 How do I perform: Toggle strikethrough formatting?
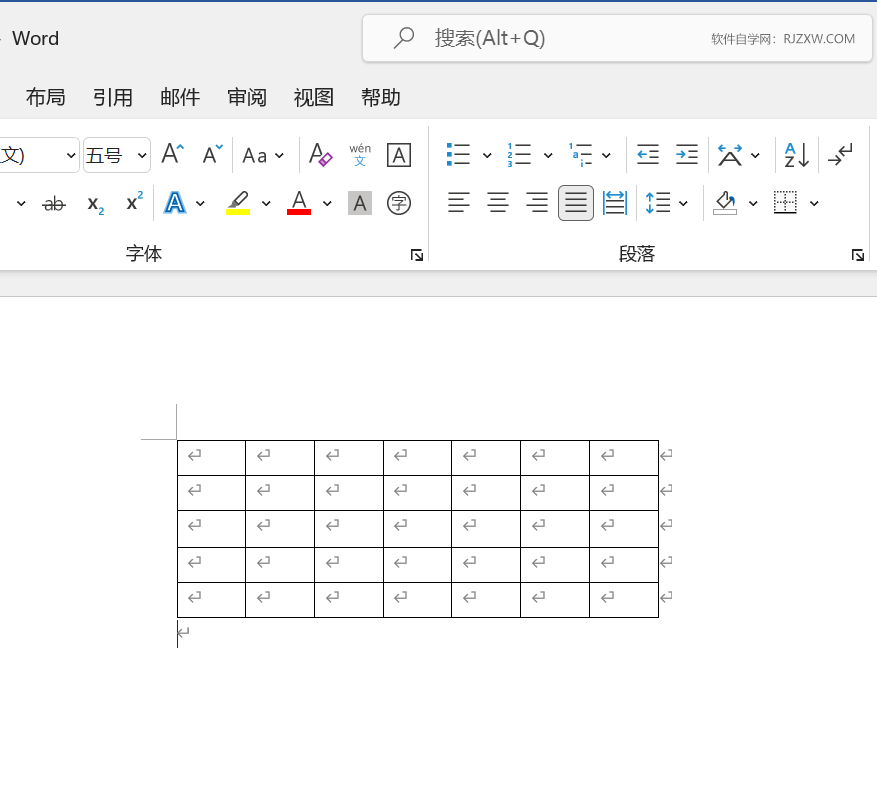(x=53, y=203)
